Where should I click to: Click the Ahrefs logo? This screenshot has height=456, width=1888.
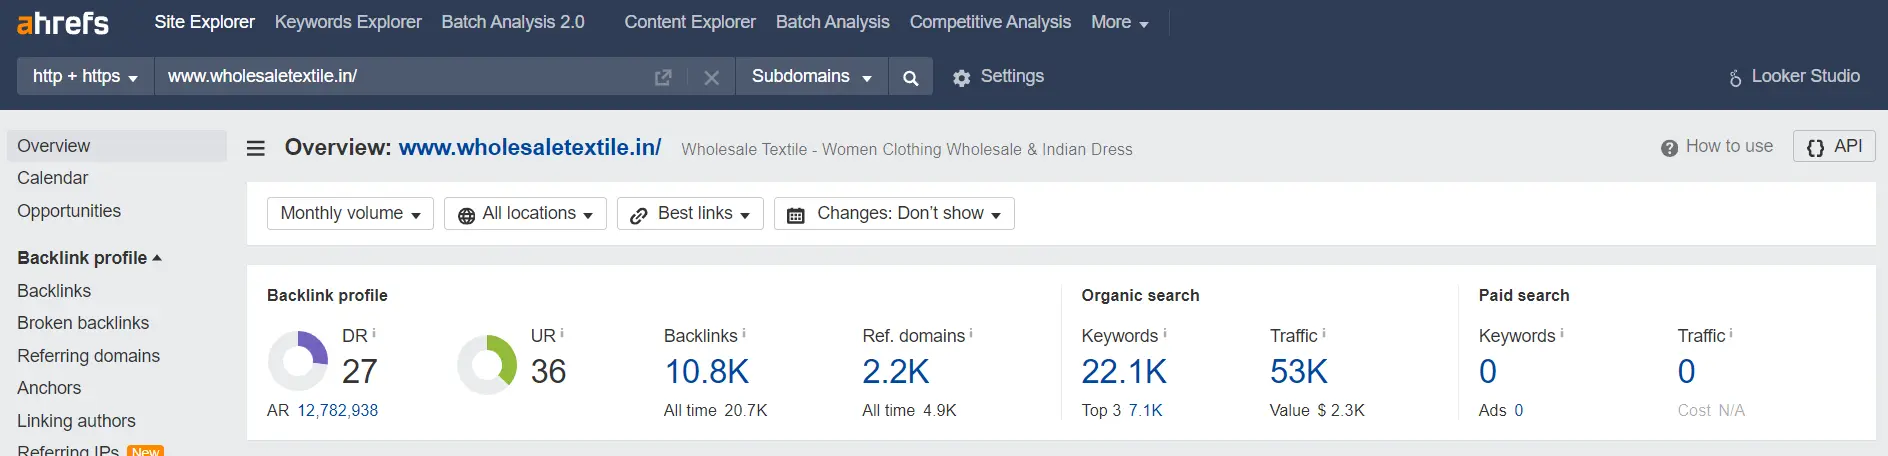(x=63, y=22)
